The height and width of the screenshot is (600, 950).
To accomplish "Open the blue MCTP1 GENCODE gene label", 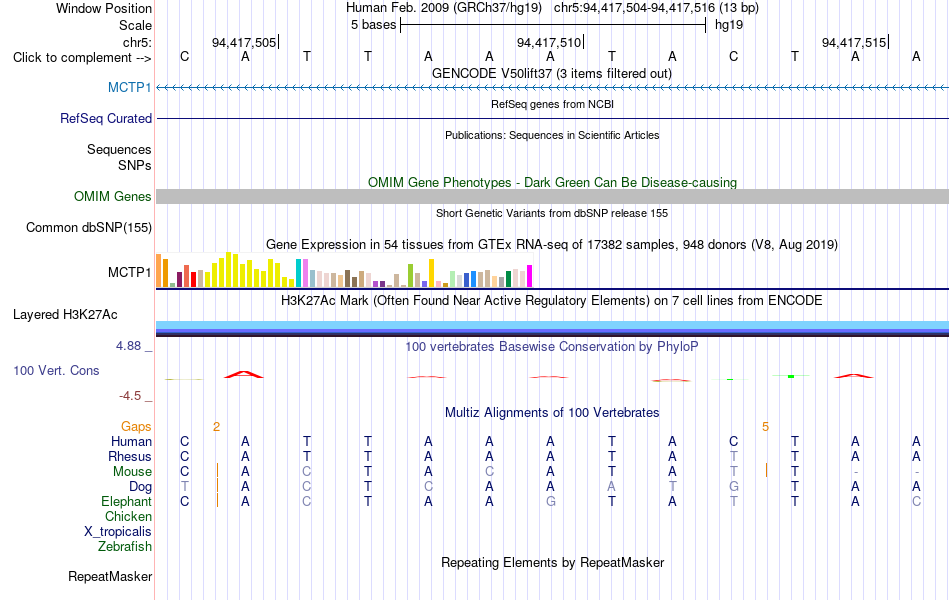I will click(x=130, y=87).
